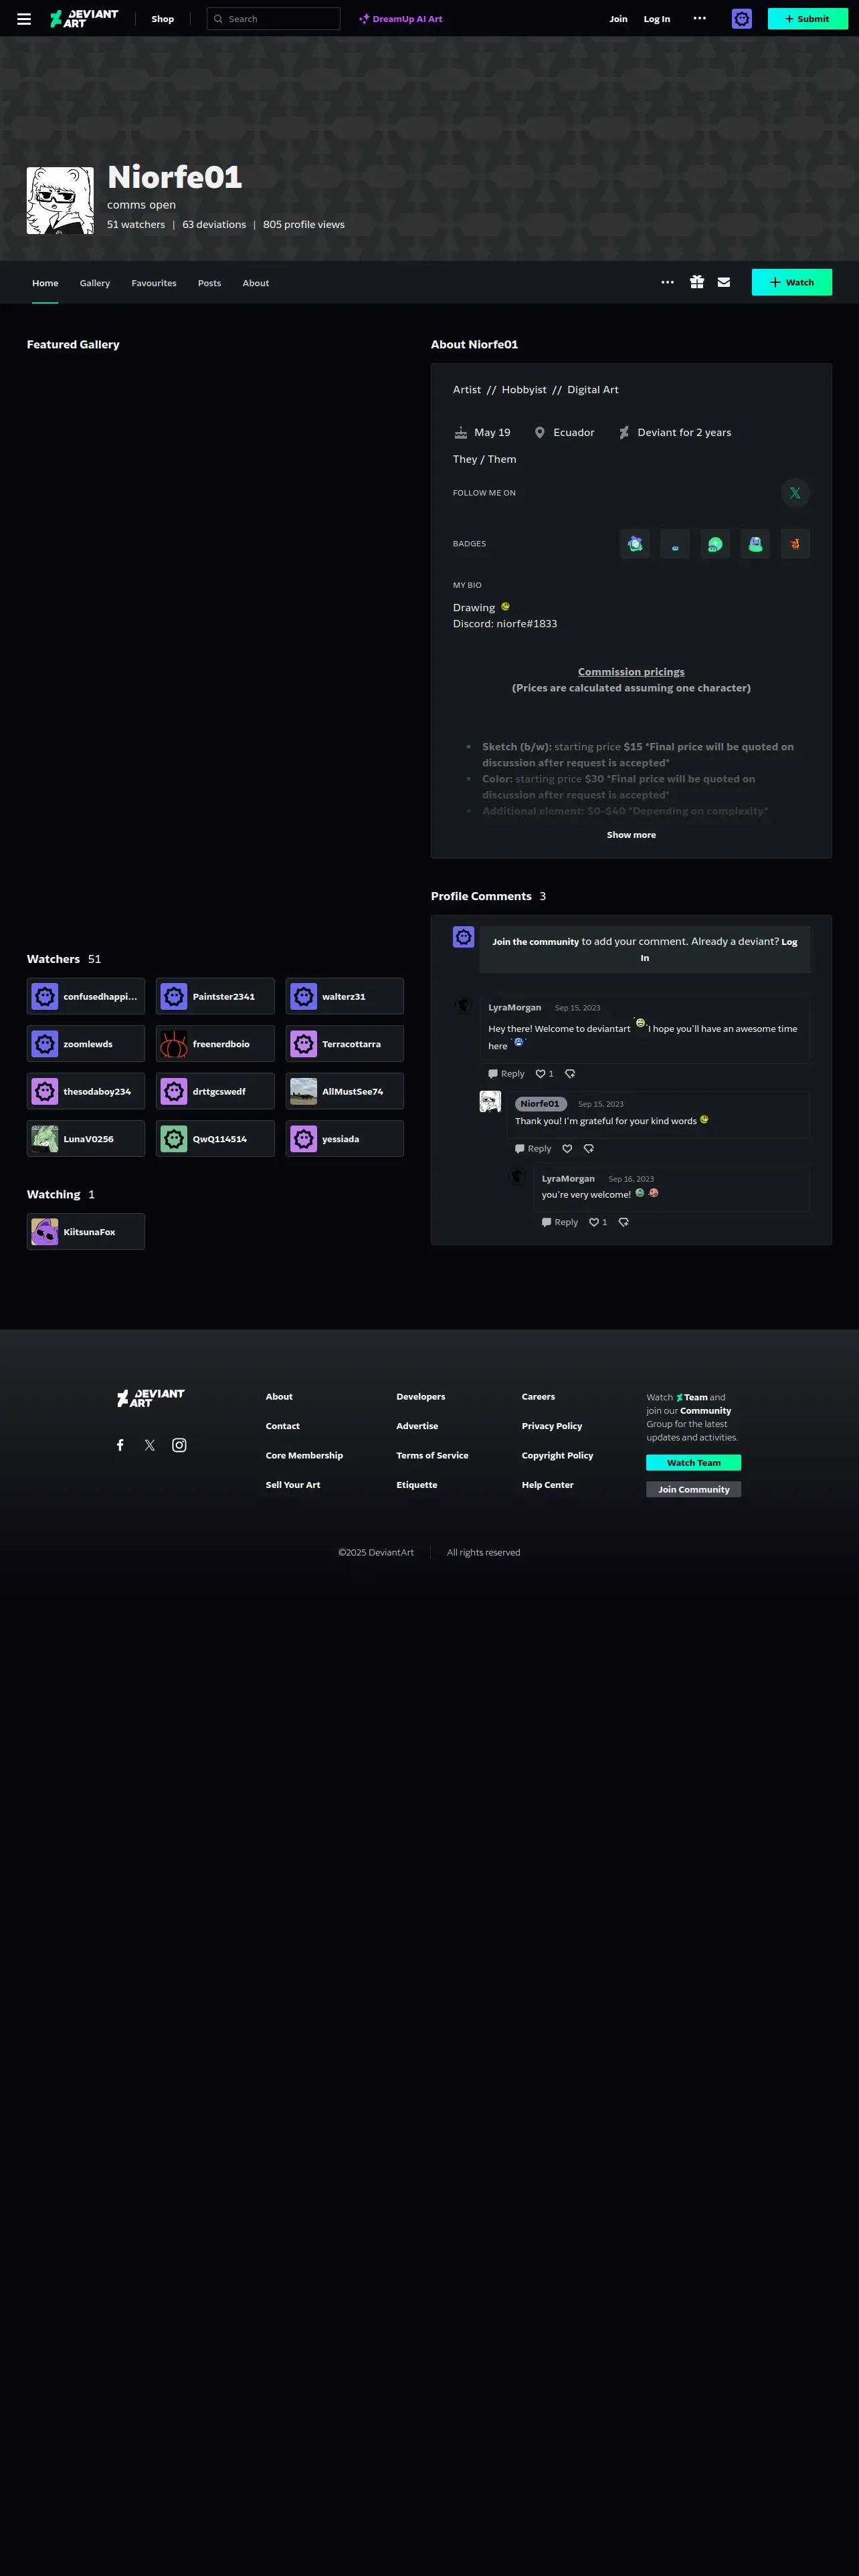Image resolution: width=859 pixels, height=2576 pixels.
Task: Give badge on LyraMorgan's Sep 15 comment
Action: pos(570,1074)
